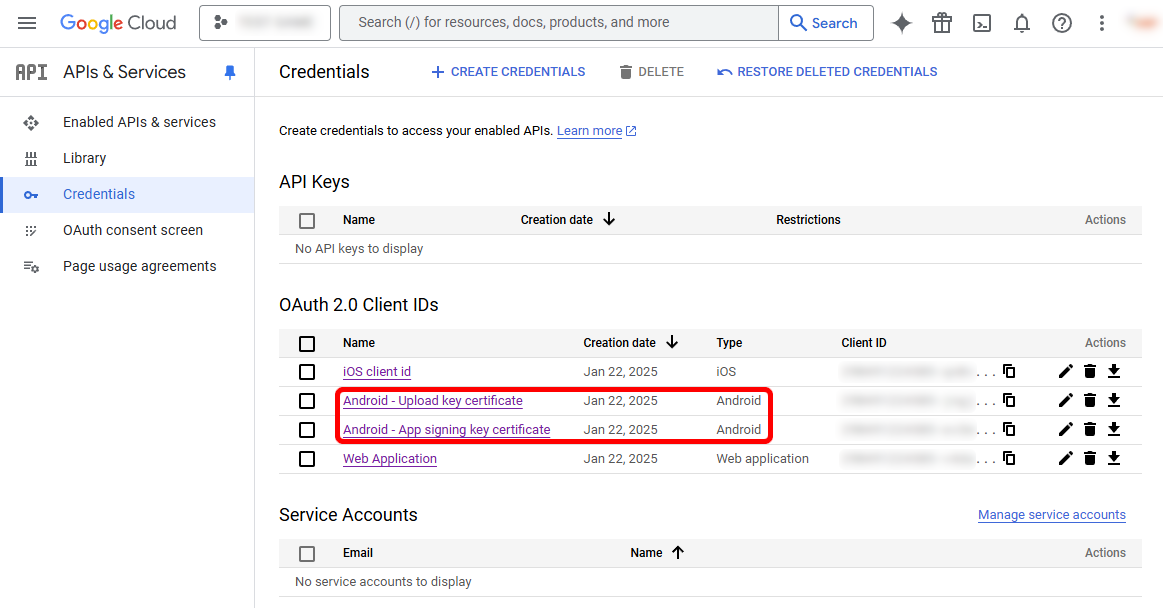1163x608 pixels.
Task: Delete the Android Upload key certificate client
Action: click(1090, 400)
